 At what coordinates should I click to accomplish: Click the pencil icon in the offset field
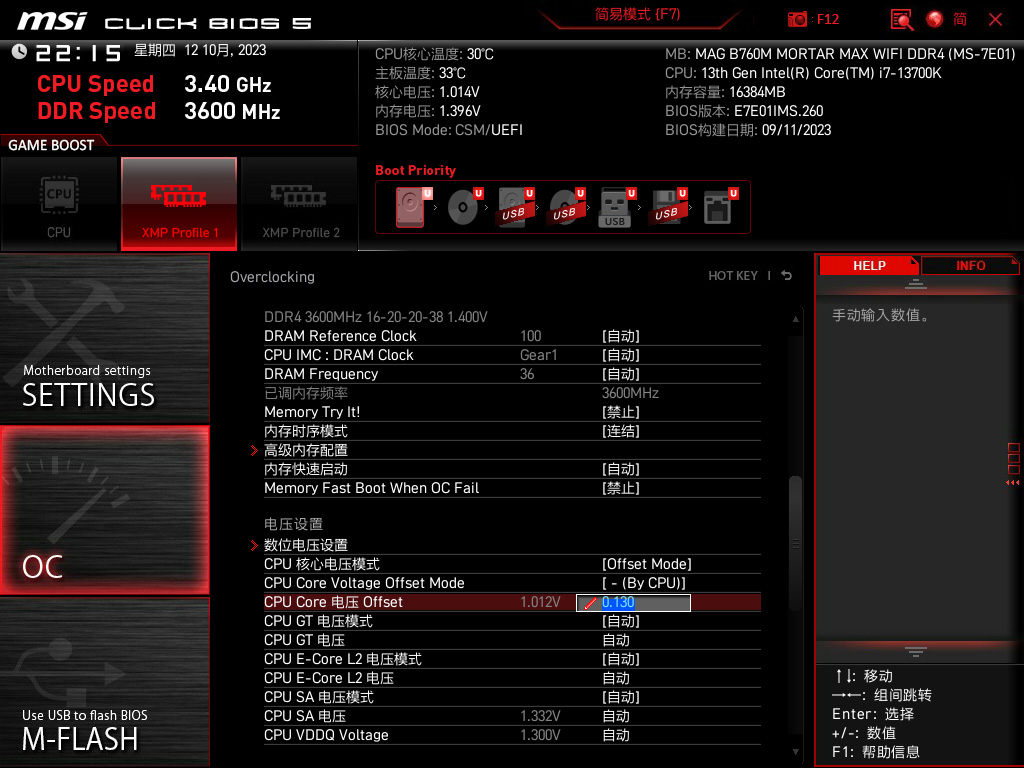pos(590,603)
